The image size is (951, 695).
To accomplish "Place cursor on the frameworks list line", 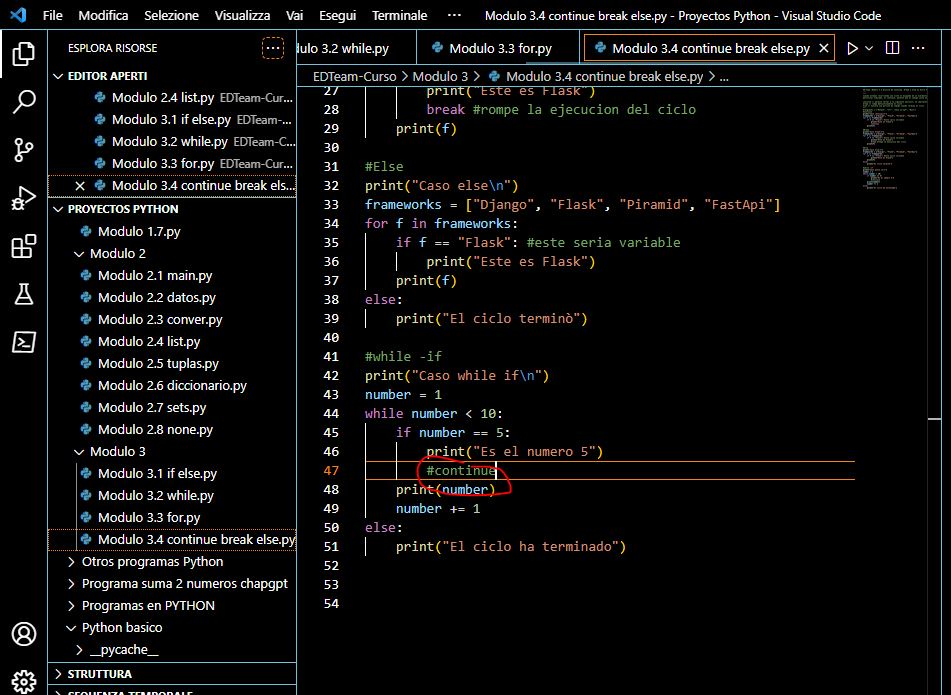I will [573, 204].
